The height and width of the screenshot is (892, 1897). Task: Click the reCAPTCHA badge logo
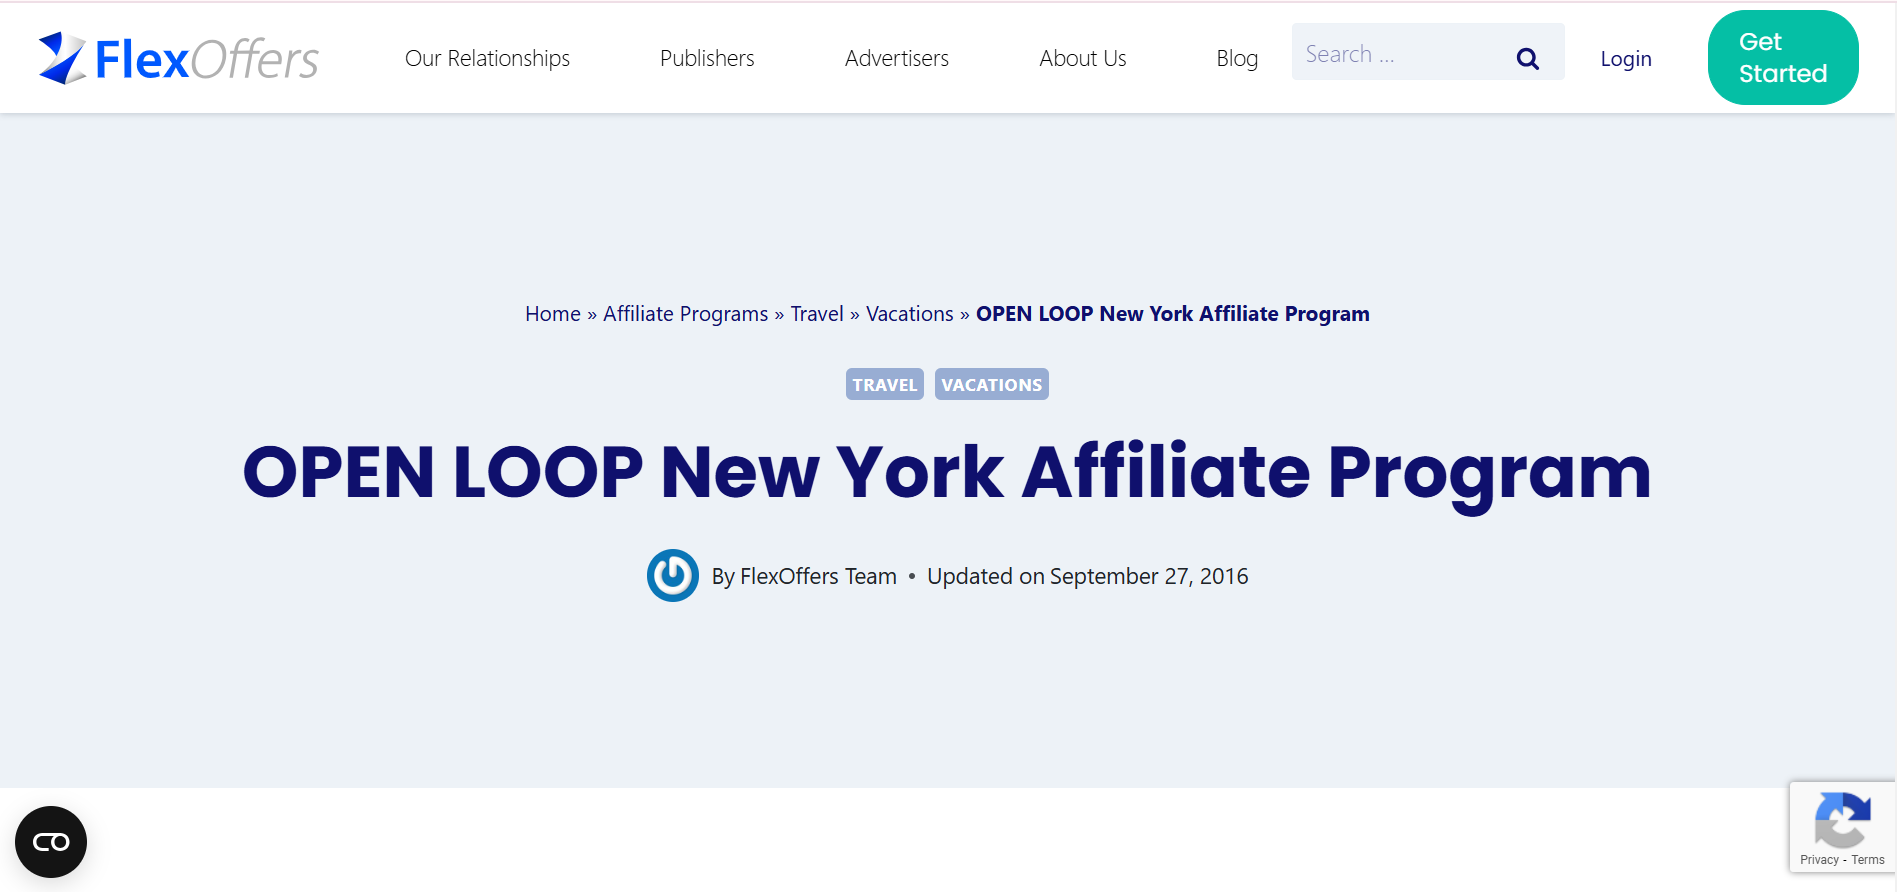coord(1842,820)
